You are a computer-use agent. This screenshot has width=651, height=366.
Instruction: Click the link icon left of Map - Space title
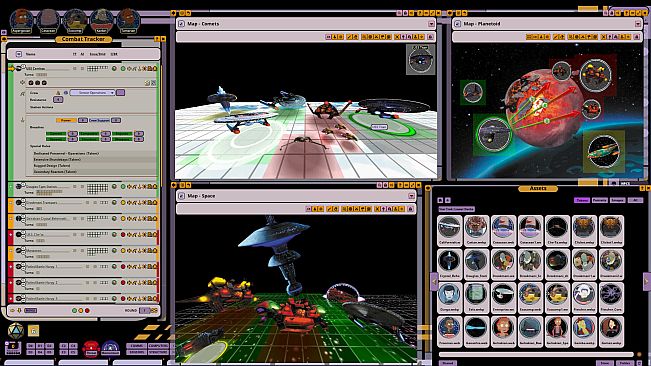coord(181,195)
